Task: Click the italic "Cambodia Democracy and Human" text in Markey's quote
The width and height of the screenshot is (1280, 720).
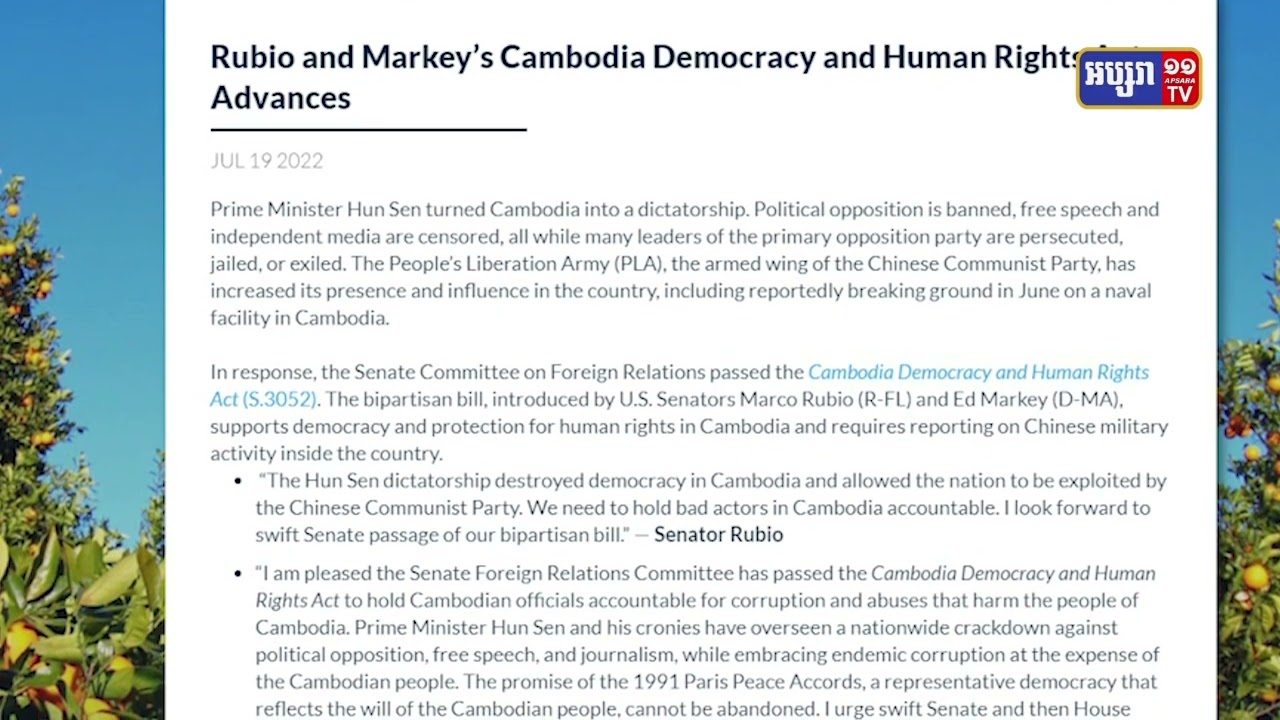Action: 1013,574
